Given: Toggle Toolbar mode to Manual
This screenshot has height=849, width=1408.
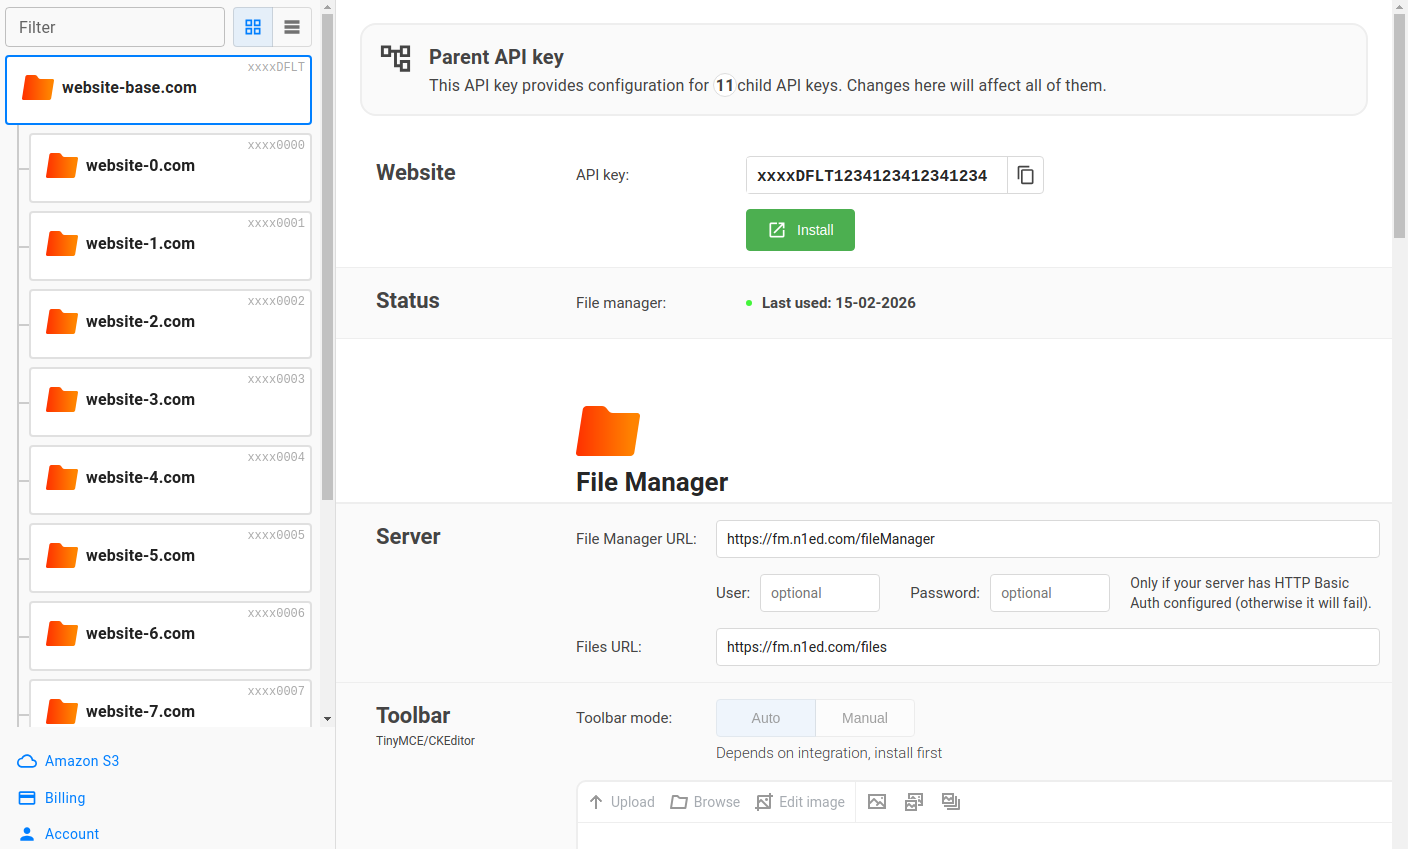Looking at the screenshot, I should click(x=864, y=717).
